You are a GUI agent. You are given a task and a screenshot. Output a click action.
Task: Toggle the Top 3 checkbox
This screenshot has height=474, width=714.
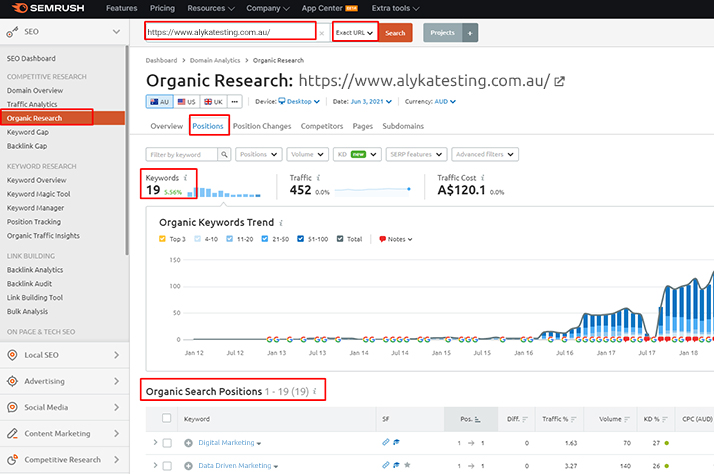click(x=162, y=239)
